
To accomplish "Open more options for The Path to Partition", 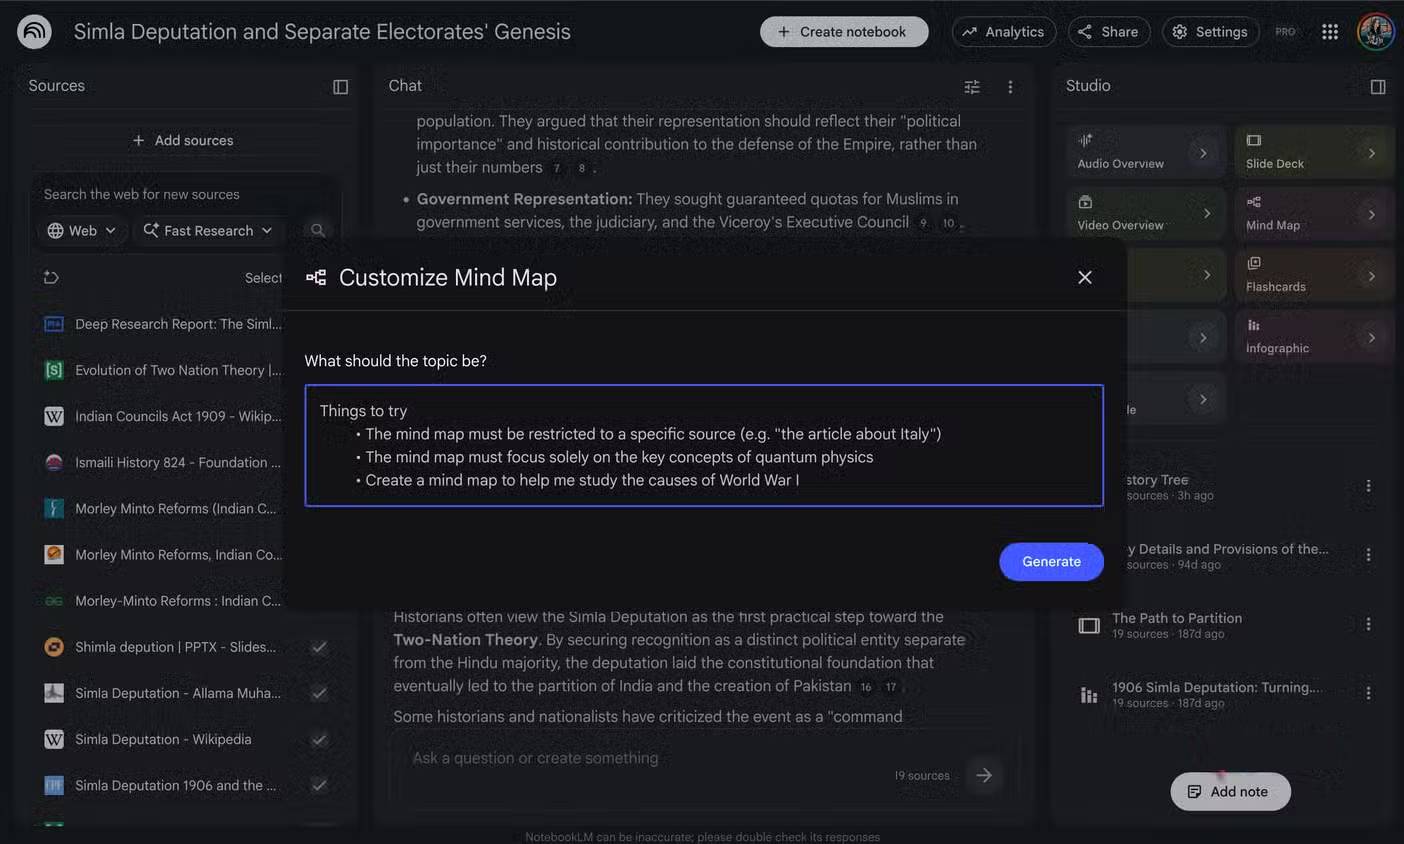I will point(1369,624).
